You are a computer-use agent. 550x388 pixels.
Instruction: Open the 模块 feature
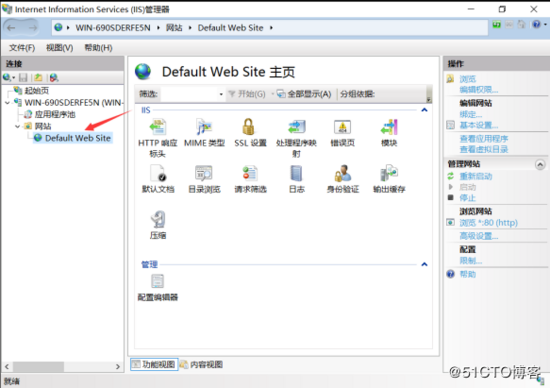pos(389,133)
